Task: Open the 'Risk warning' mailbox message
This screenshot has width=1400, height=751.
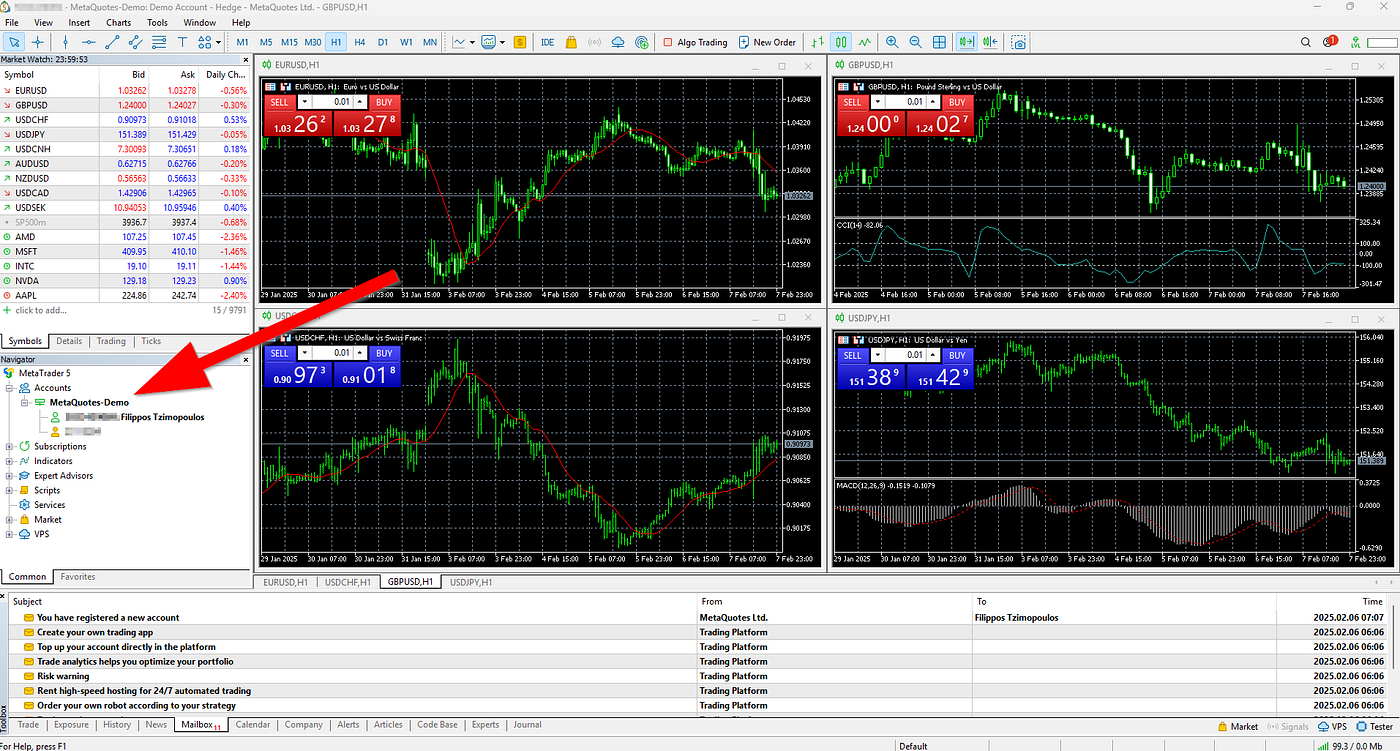Action: click(x=63, y=676)
